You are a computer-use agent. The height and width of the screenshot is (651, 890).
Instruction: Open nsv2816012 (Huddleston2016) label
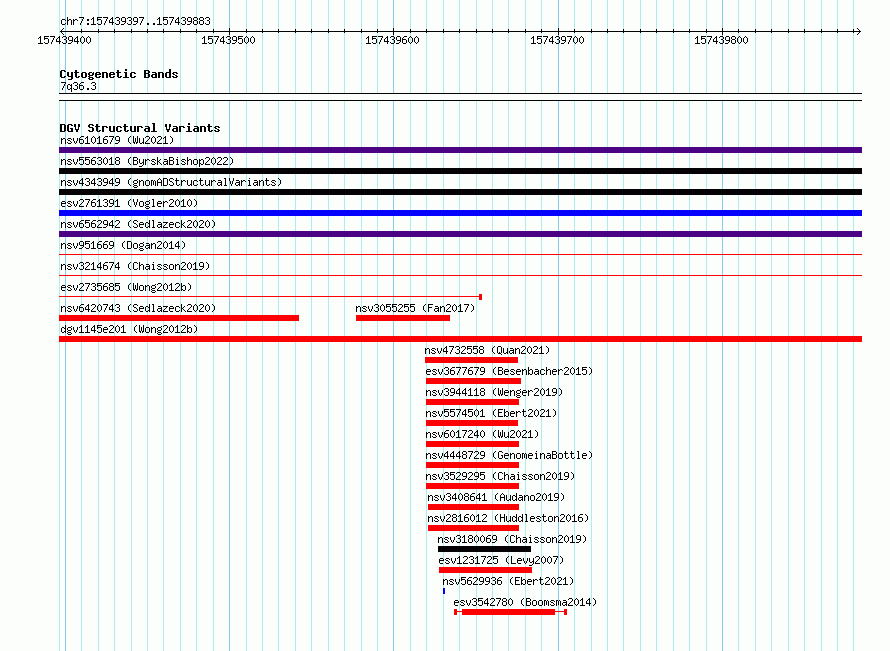coord(508,518)
